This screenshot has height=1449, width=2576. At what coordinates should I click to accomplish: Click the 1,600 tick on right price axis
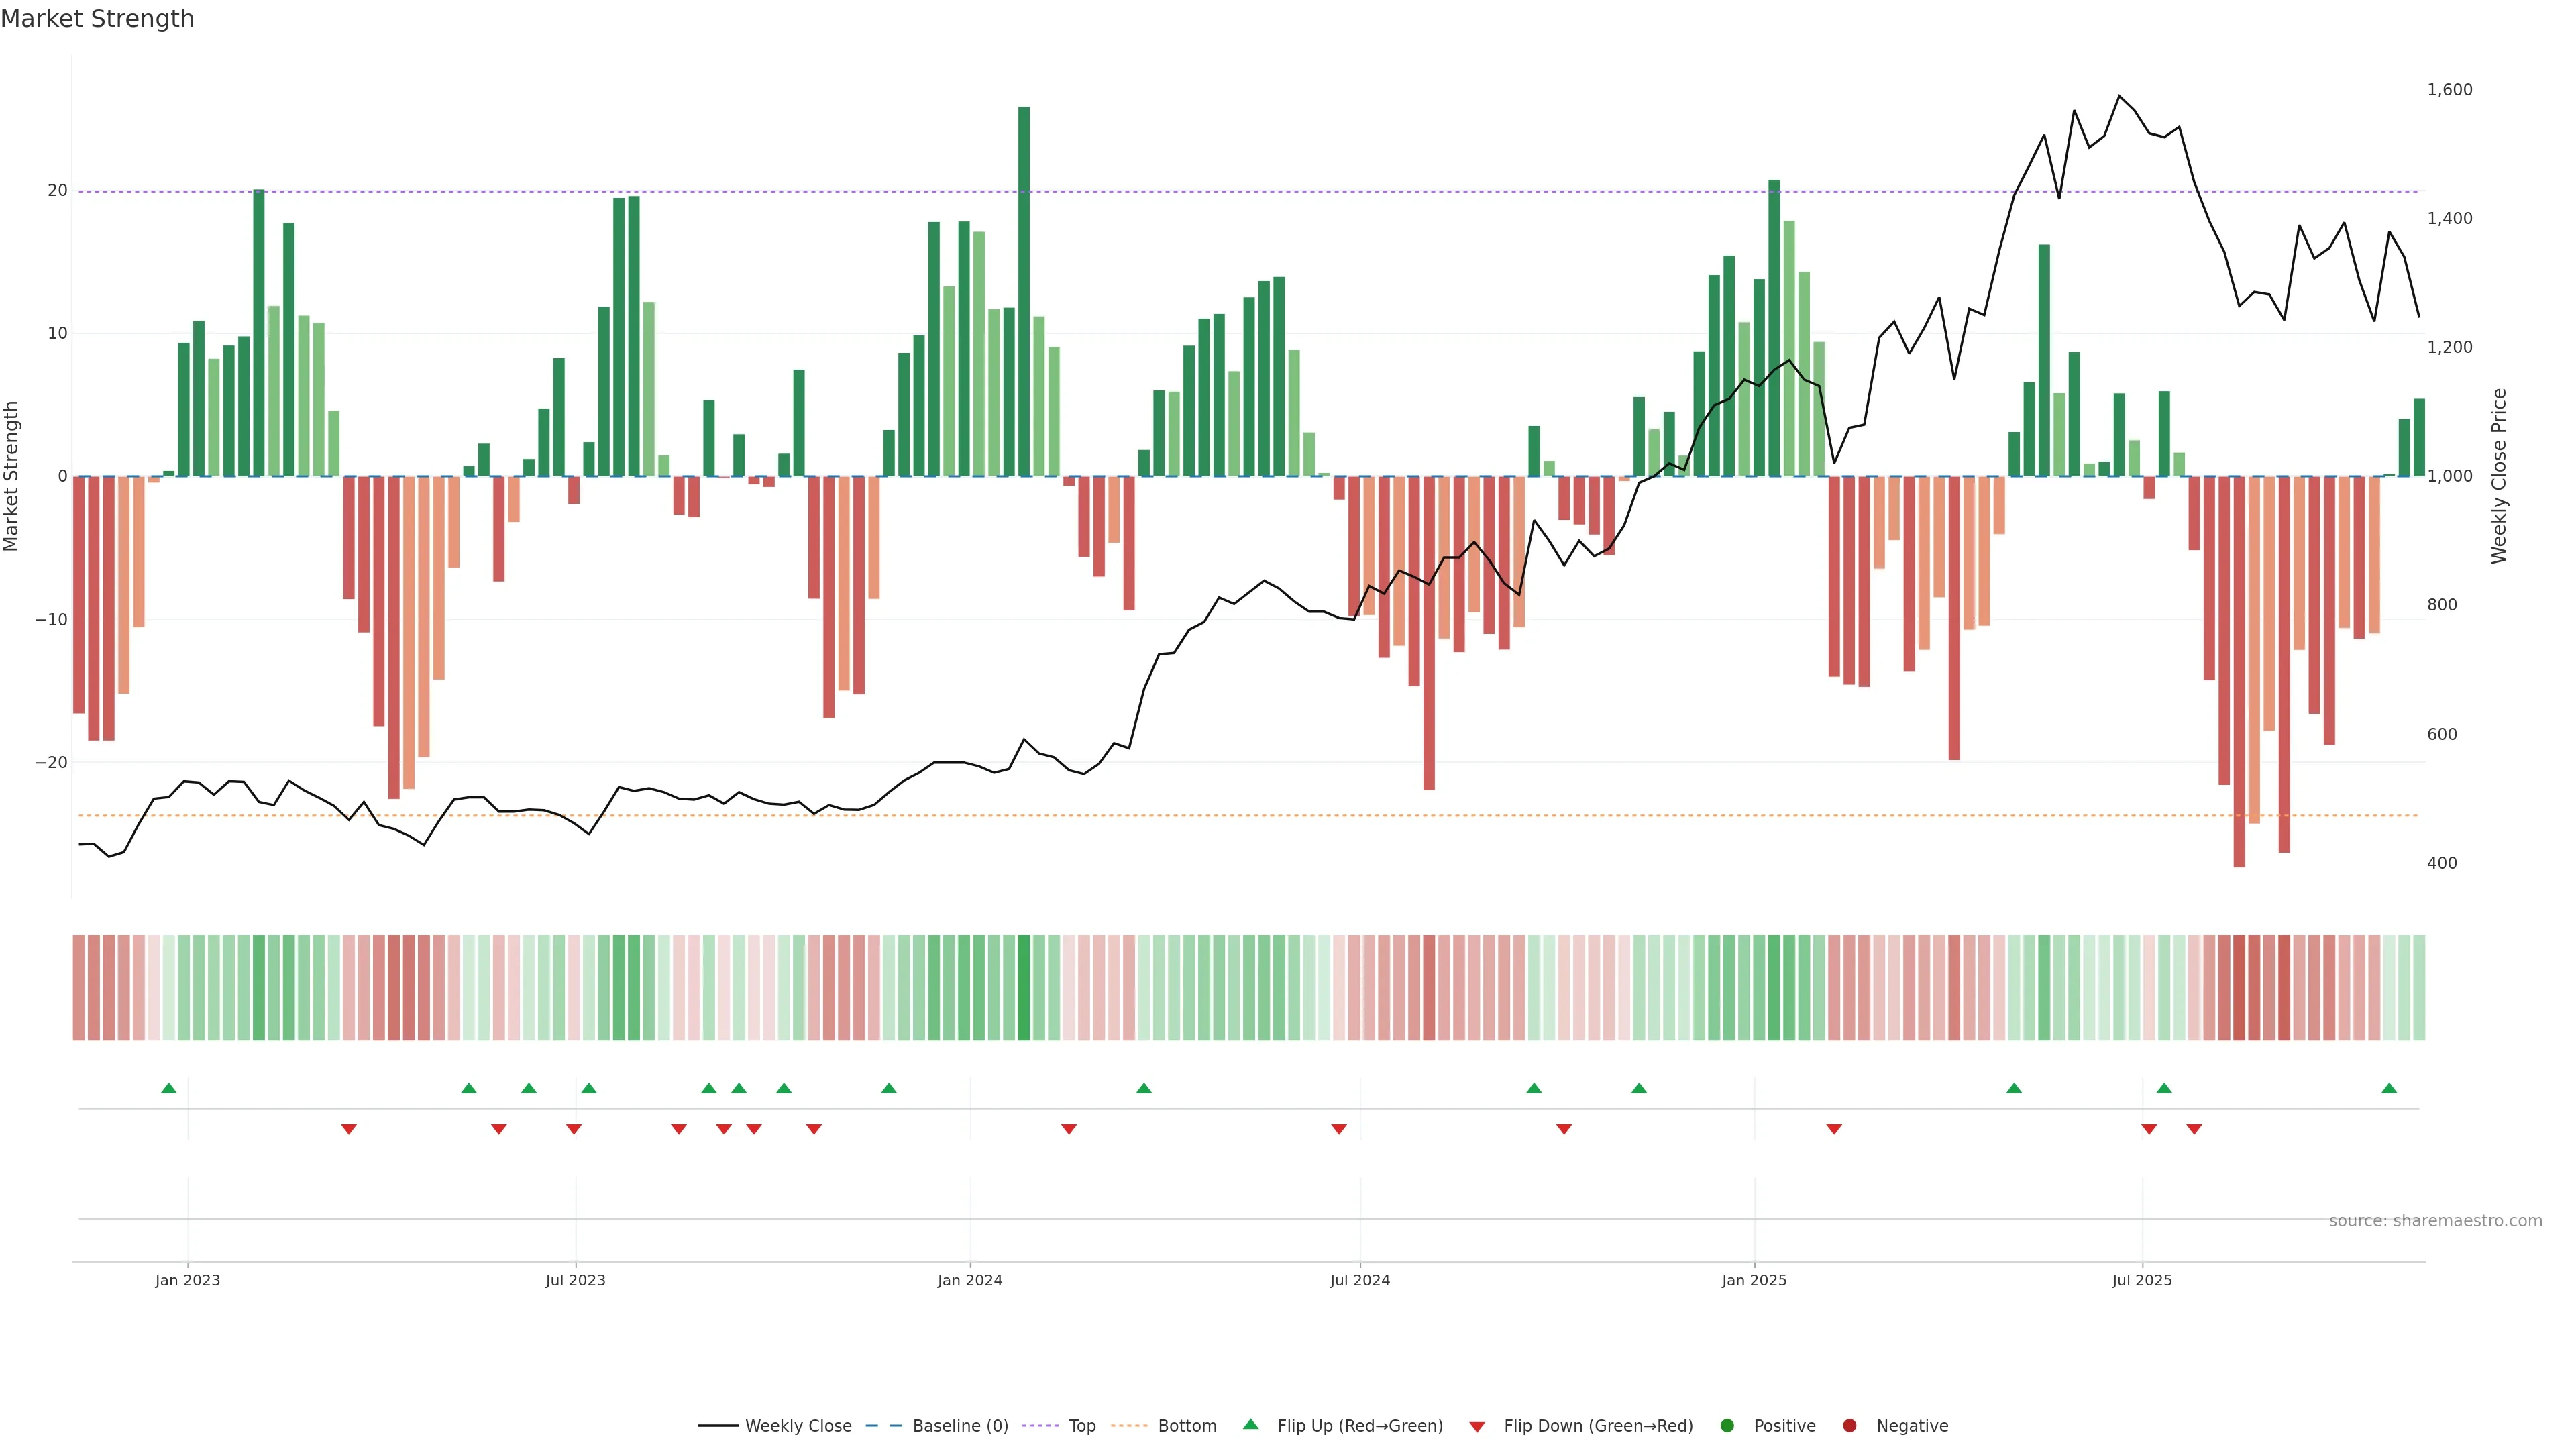2449,90
